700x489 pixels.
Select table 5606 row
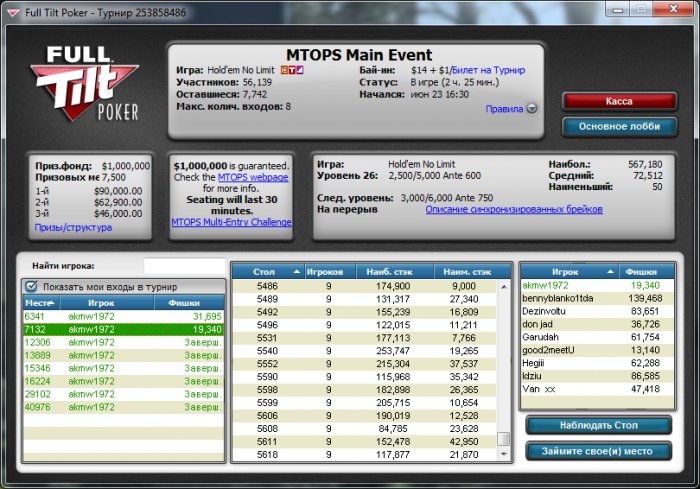[365, 415]
